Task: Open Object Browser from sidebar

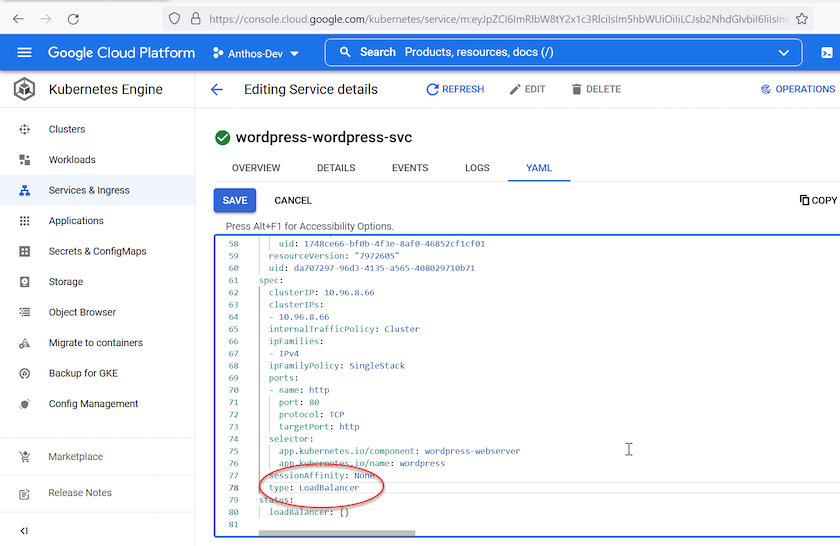Action: point(82,312)
